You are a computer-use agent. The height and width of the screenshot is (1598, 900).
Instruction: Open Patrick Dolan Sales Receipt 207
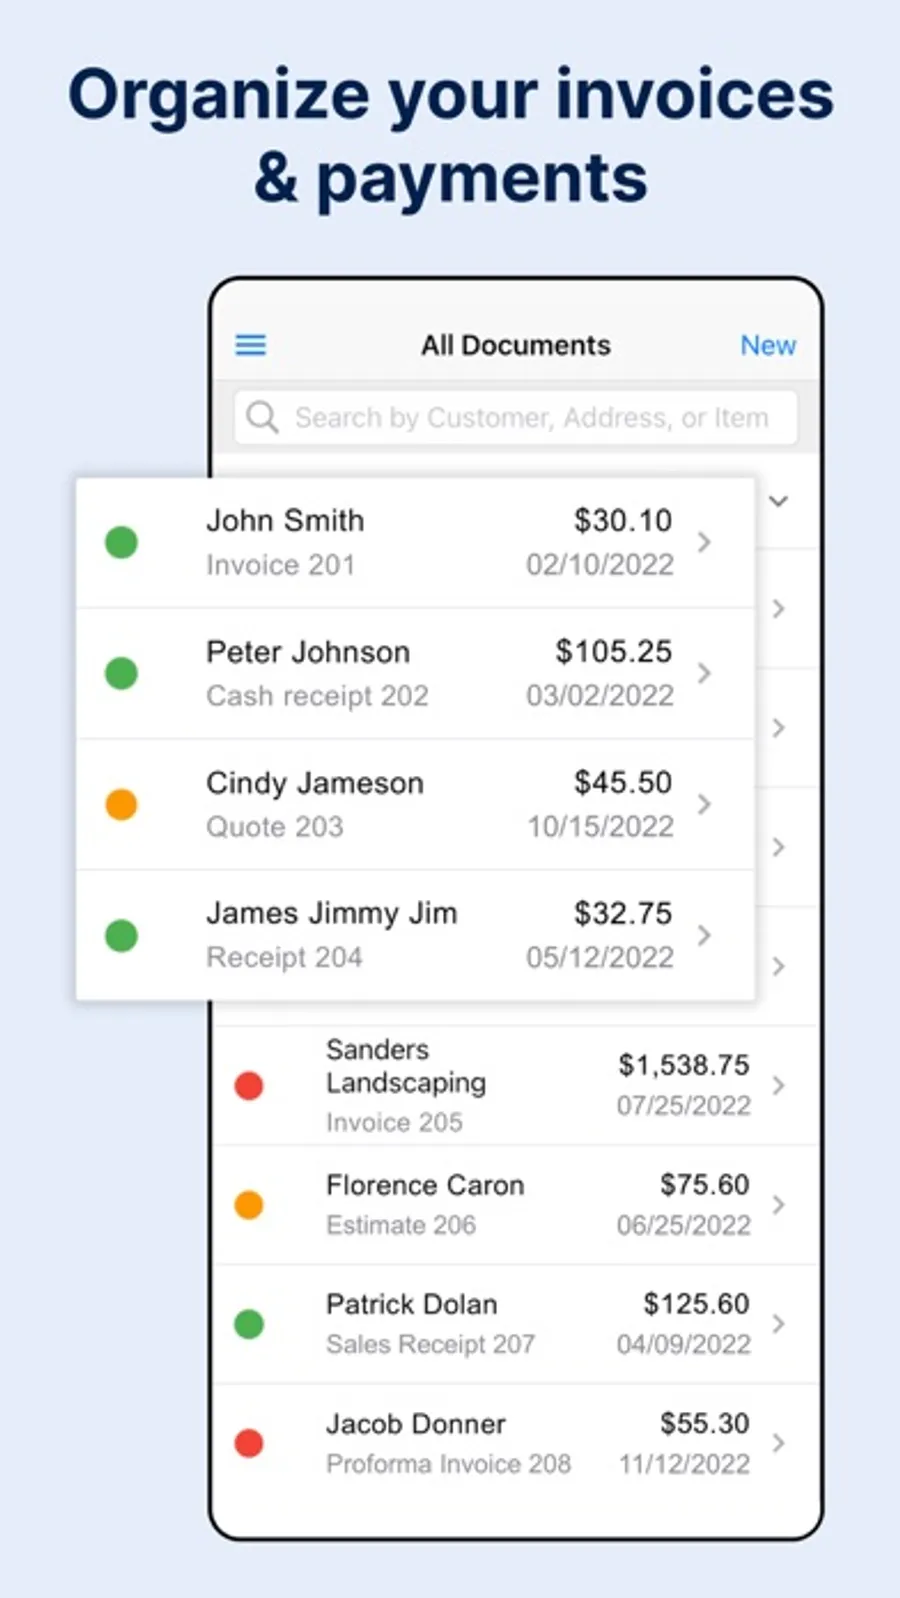coord(516,1324)
